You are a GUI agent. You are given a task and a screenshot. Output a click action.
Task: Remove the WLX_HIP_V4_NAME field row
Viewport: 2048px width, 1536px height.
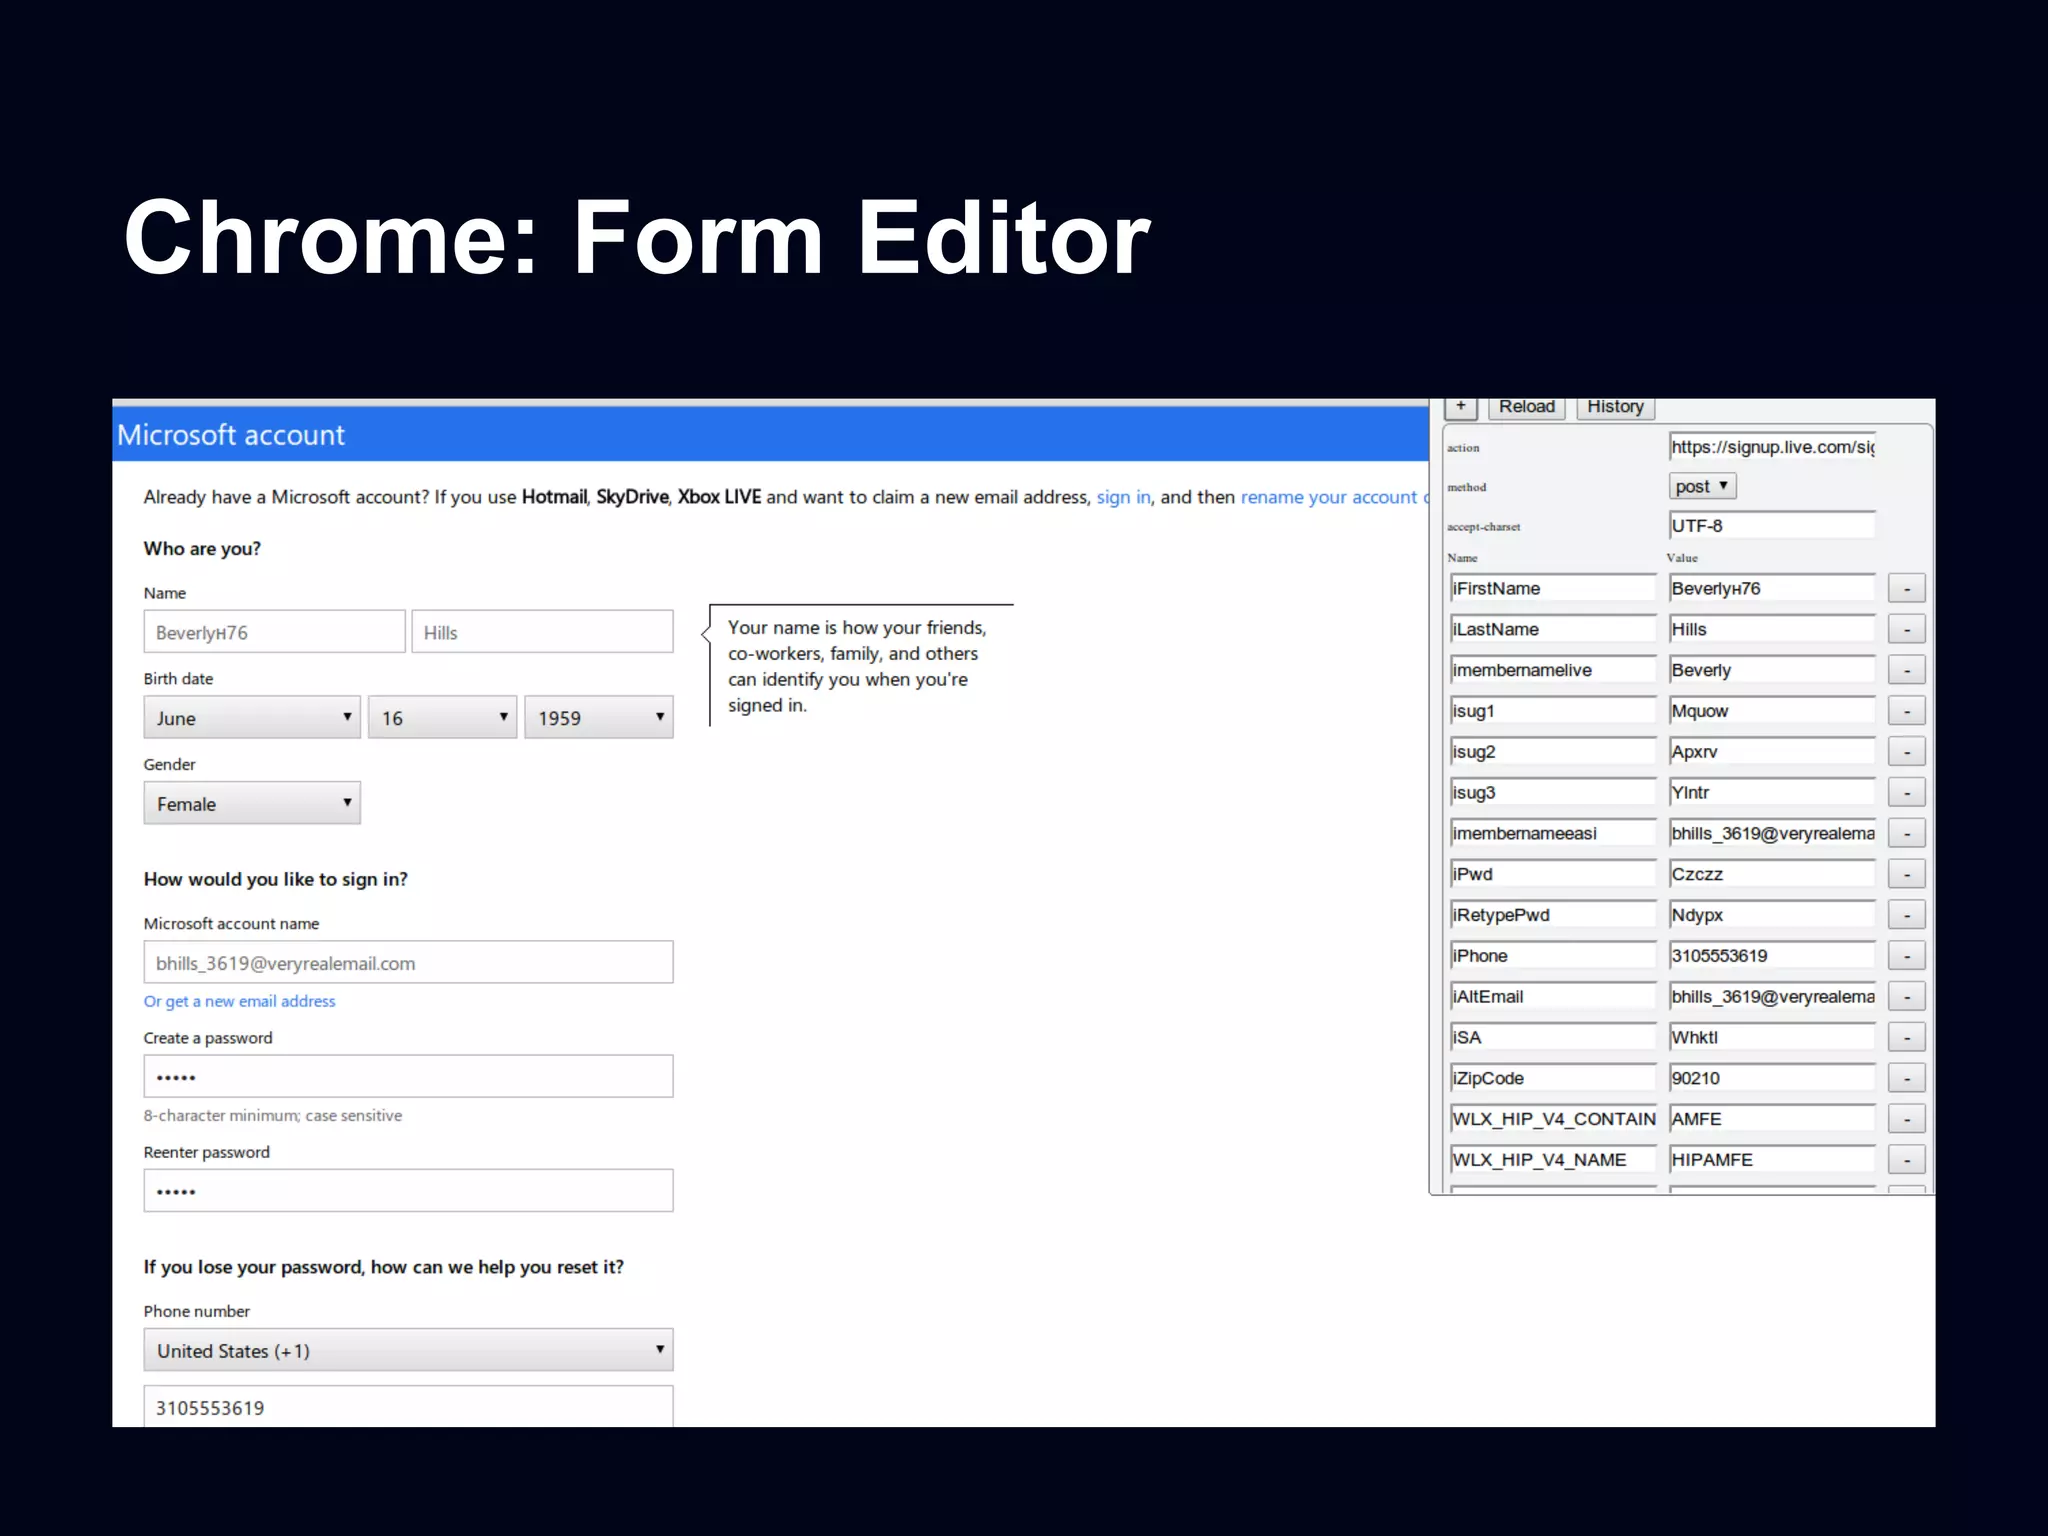[x=1906, y=1160]
